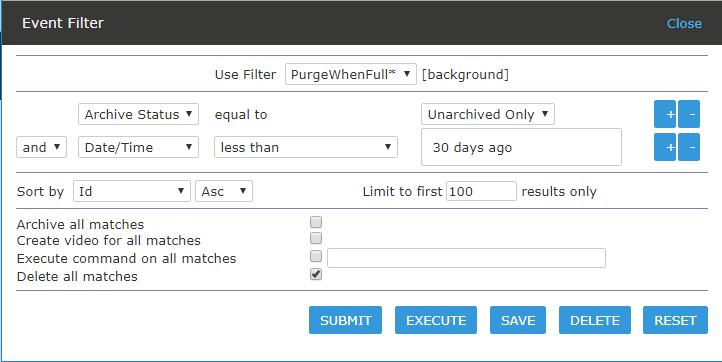Tick Create video for all matches
722x362 pixels.
(316, 238)
